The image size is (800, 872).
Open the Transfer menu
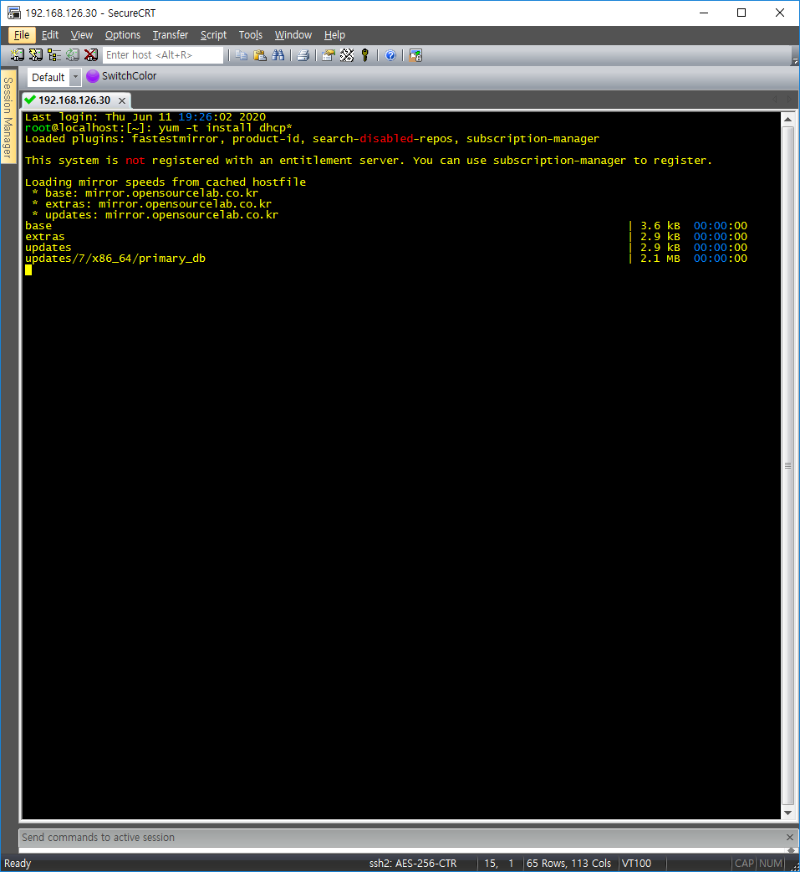point(170,35)
